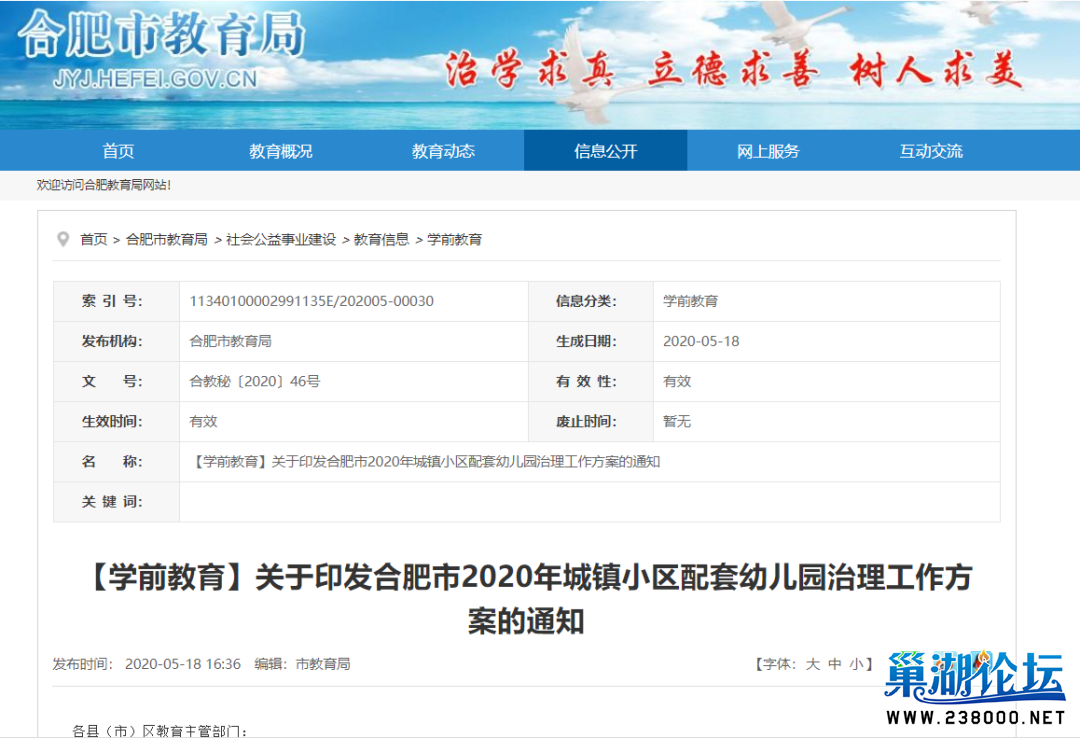Go to 互动交流 navigation tab
1080x738 pixels.
click(x=931, y=151)
